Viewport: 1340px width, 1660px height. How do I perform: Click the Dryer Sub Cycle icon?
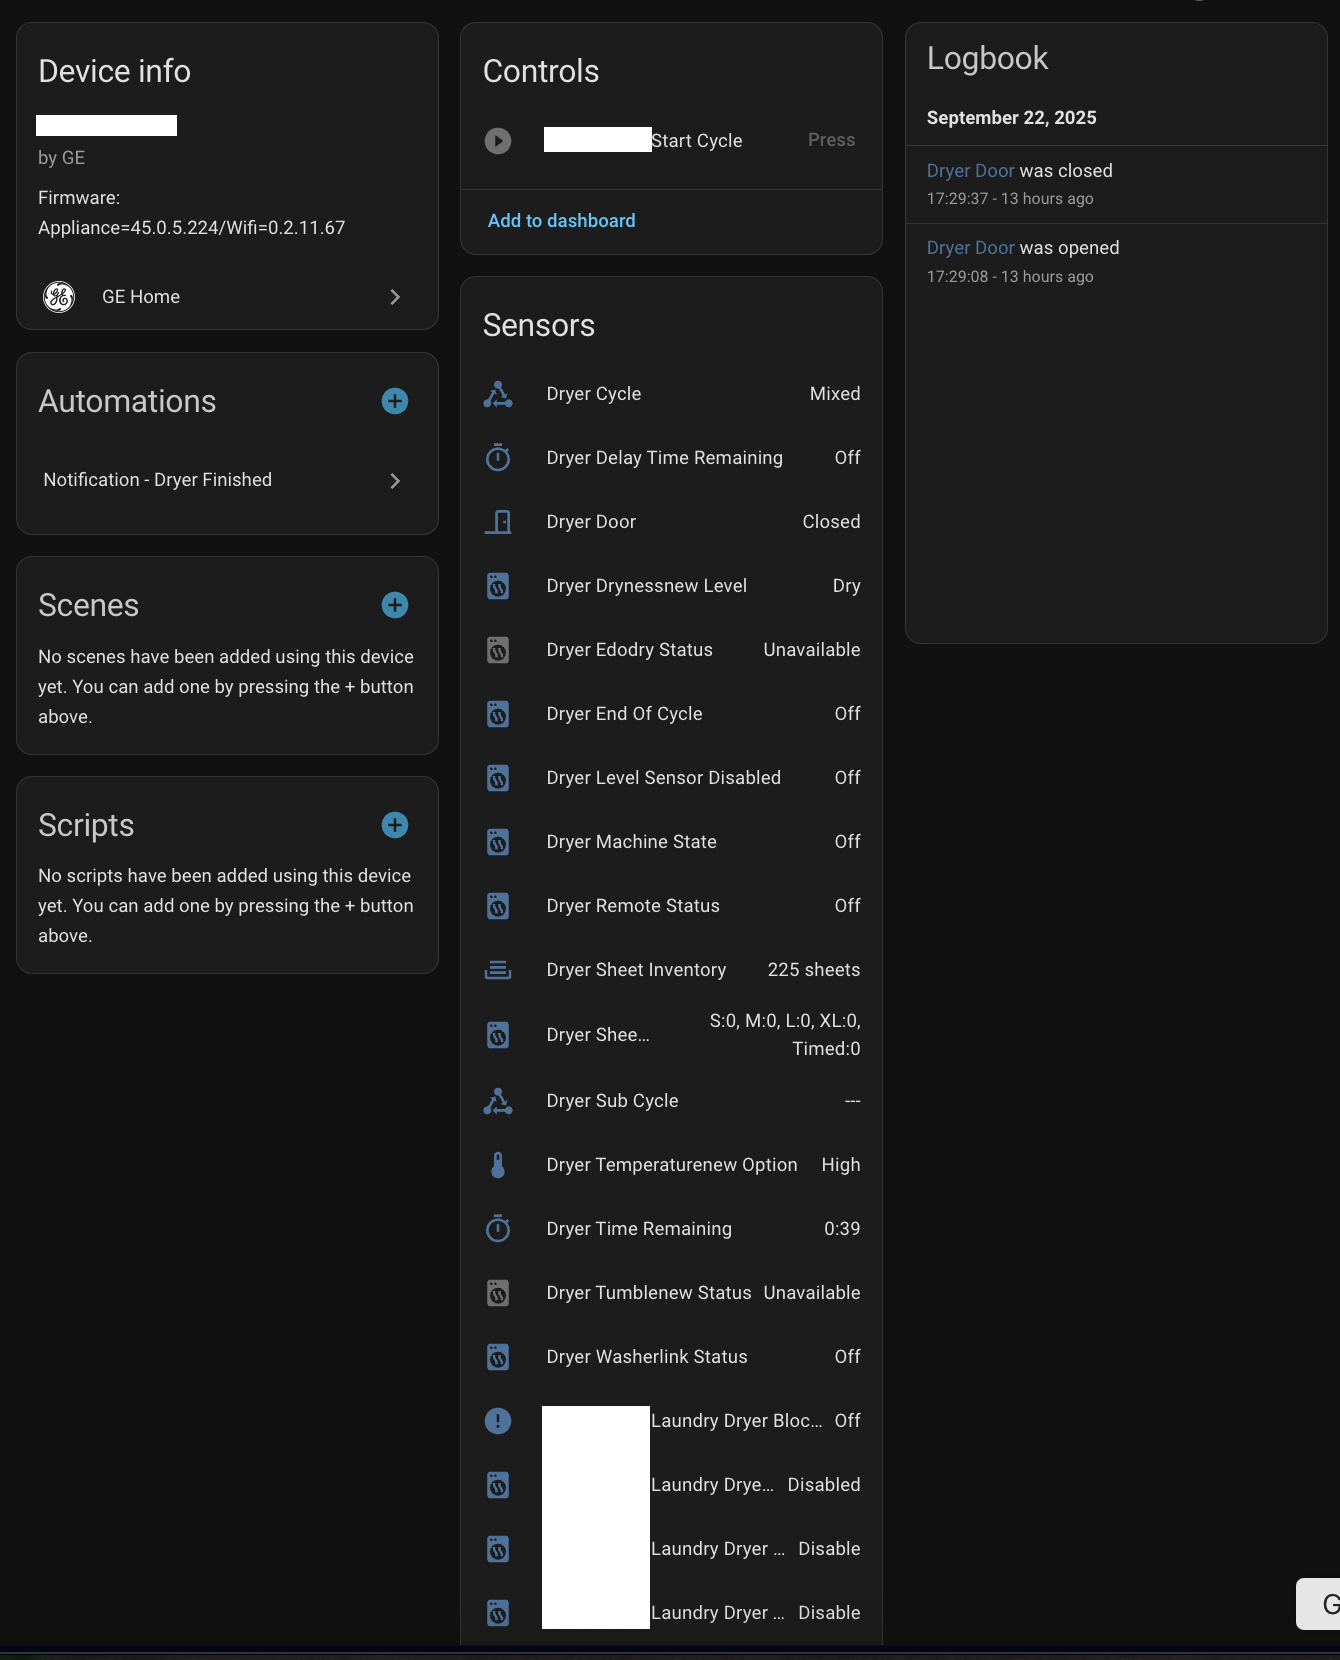(x=498, y=1101)
